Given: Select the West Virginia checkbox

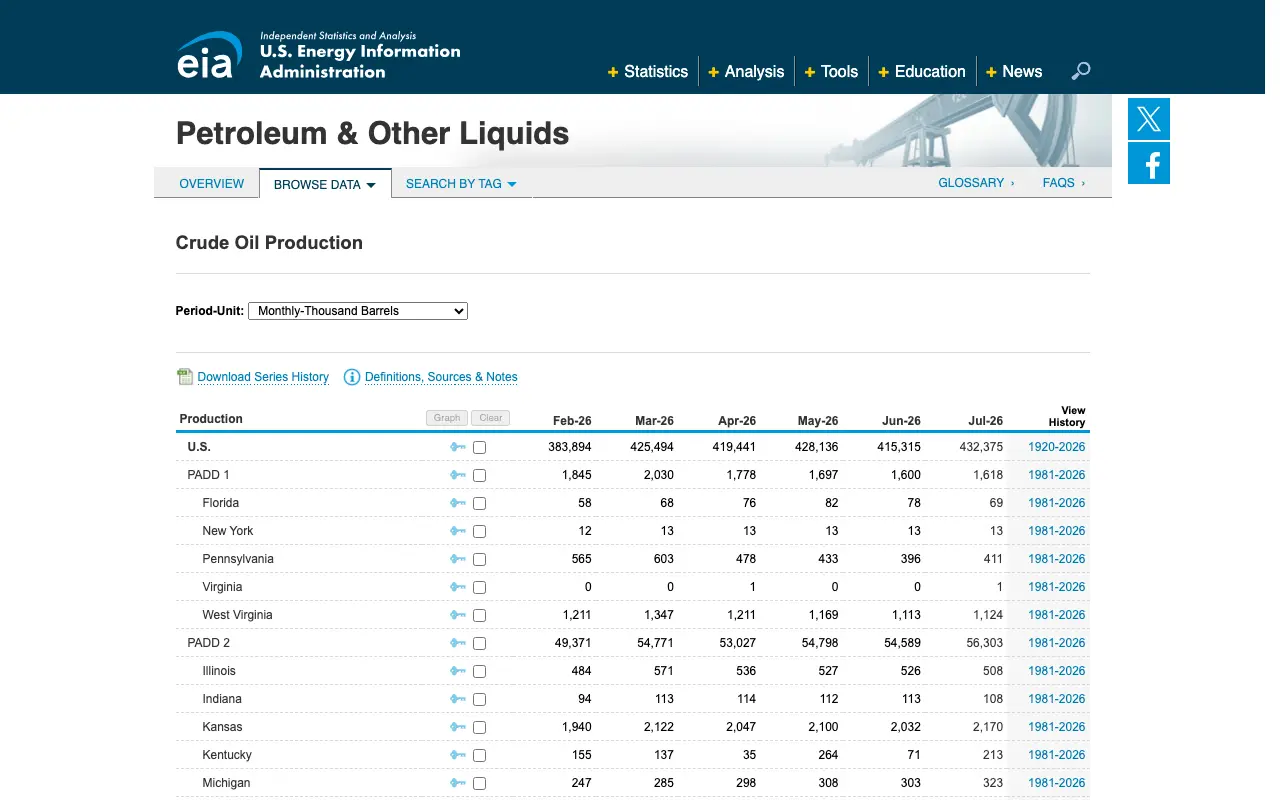Looking at the screenshot, I should pyautogui.click(x=479, y=615).
